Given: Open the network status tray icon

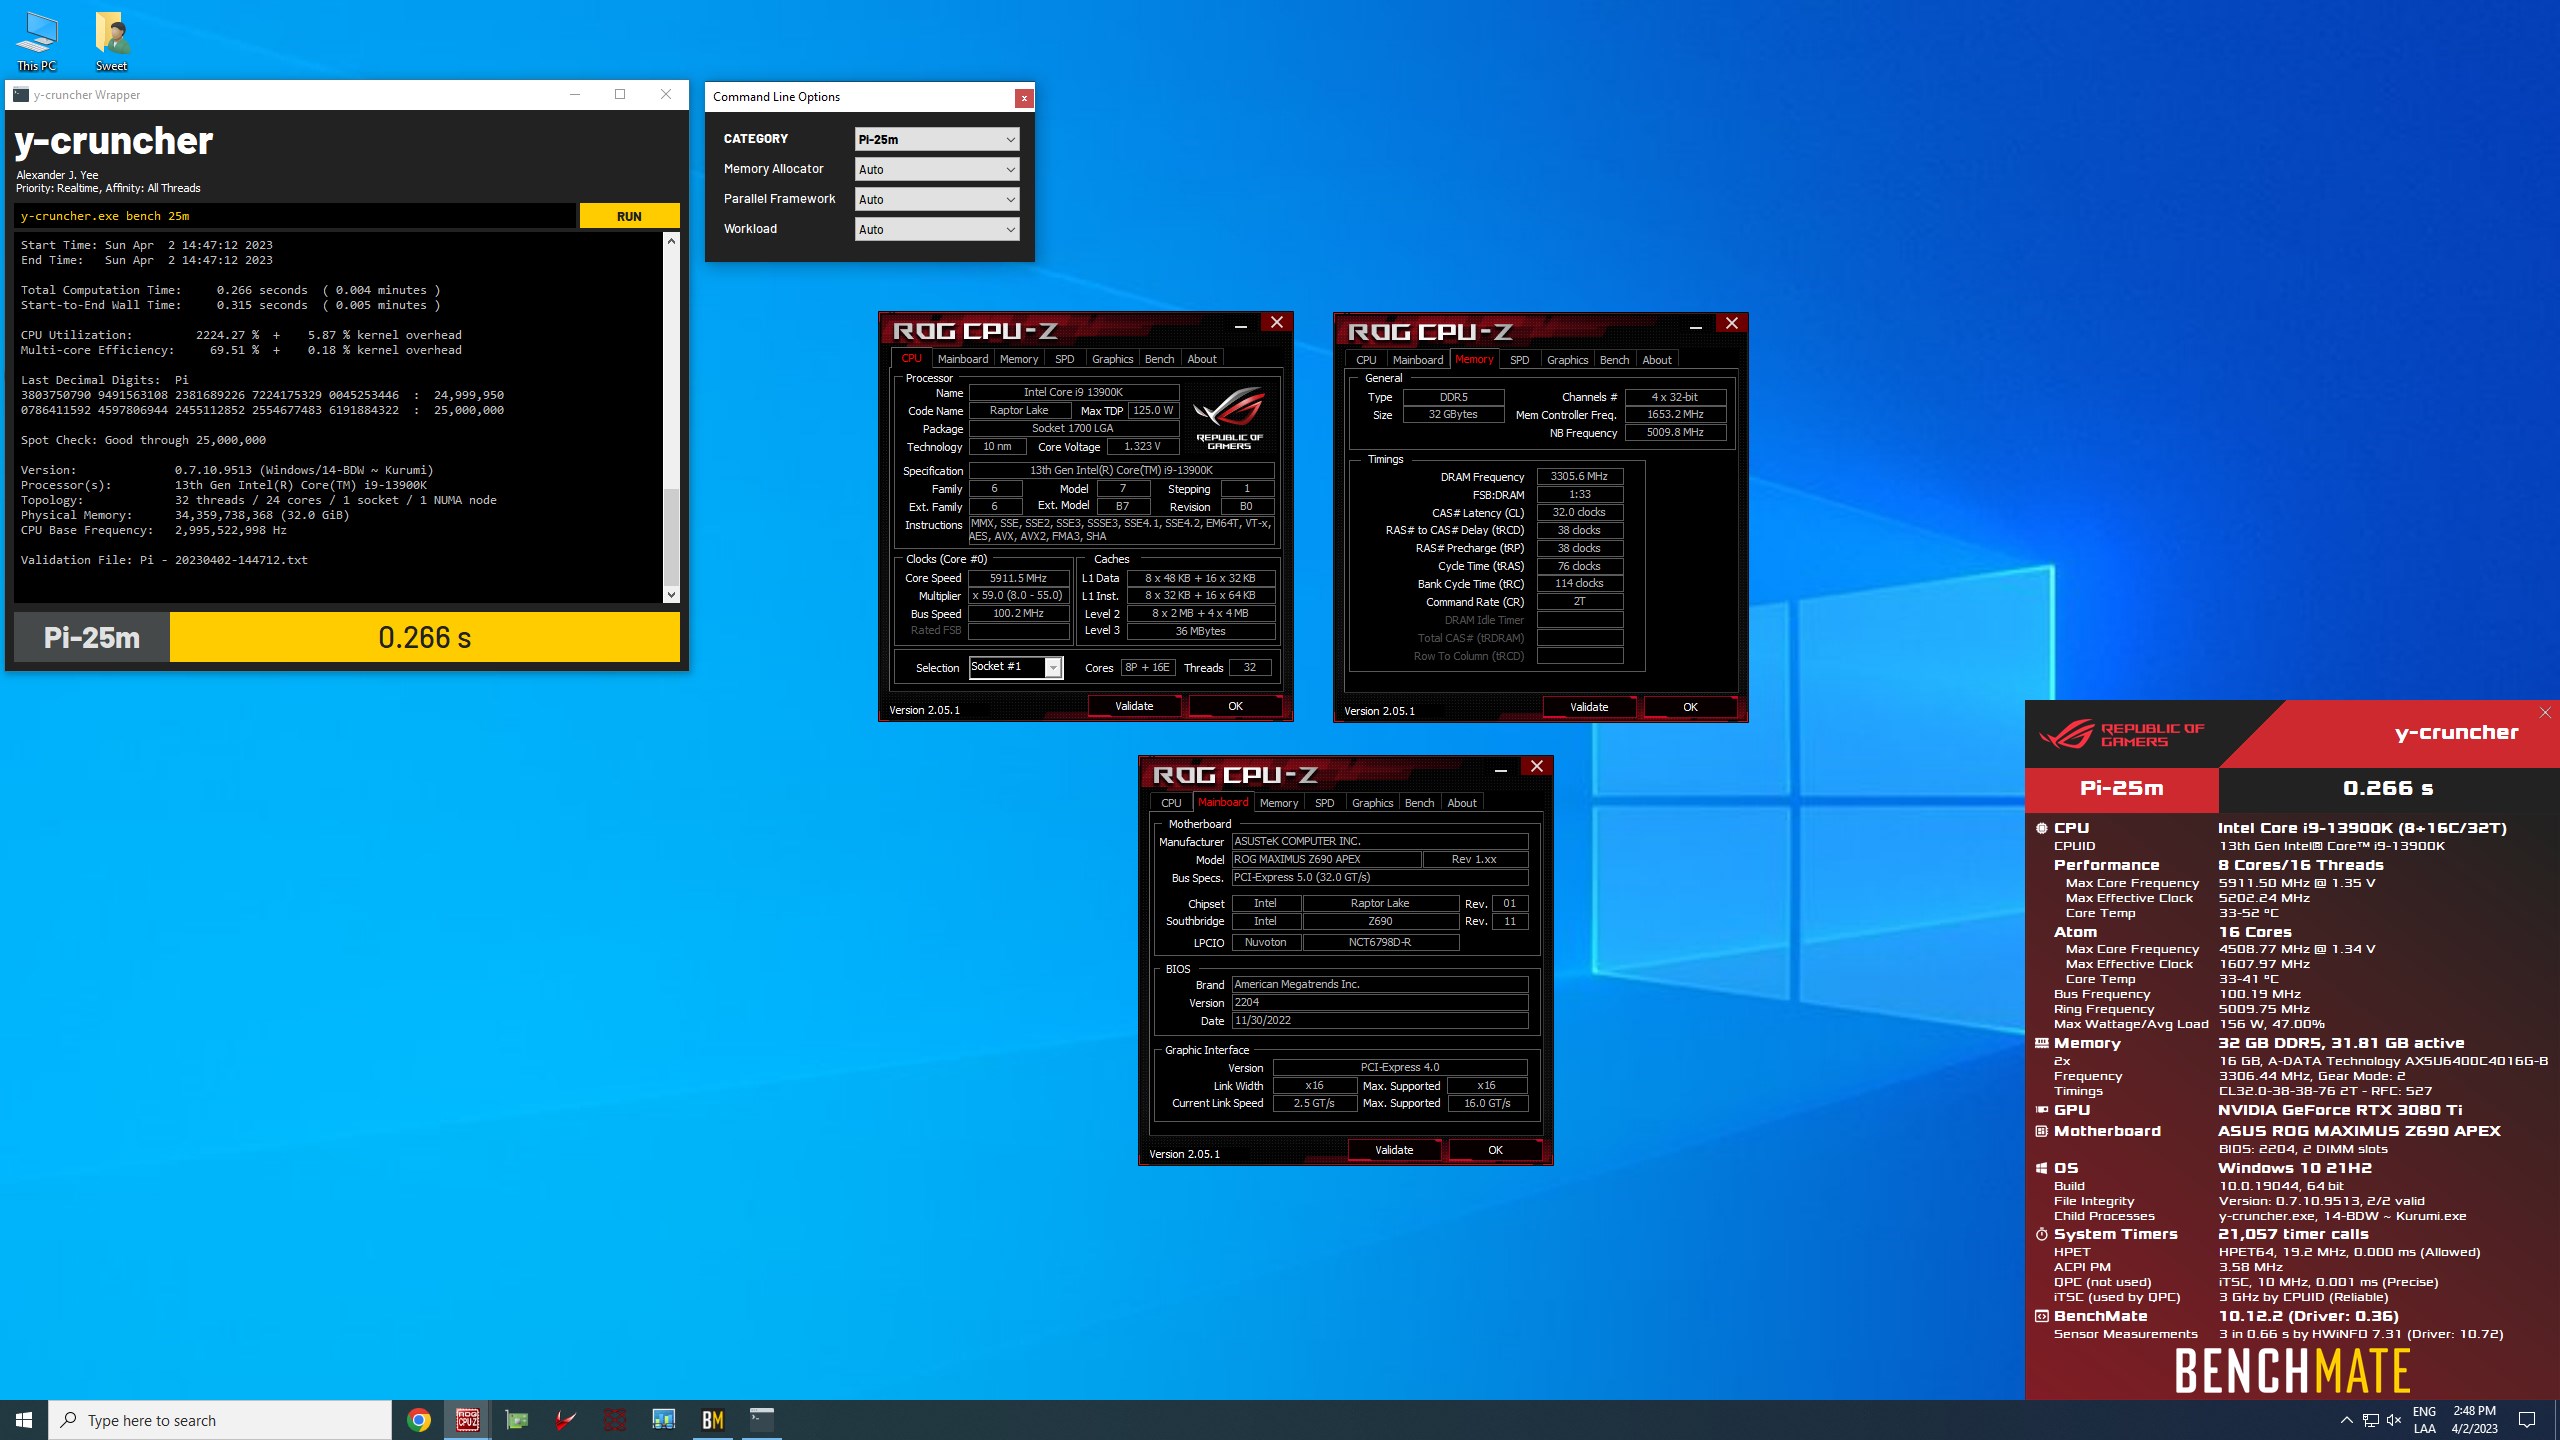Looking at the screenshot, I should pyautogui.click(x=2370, y=1420).
